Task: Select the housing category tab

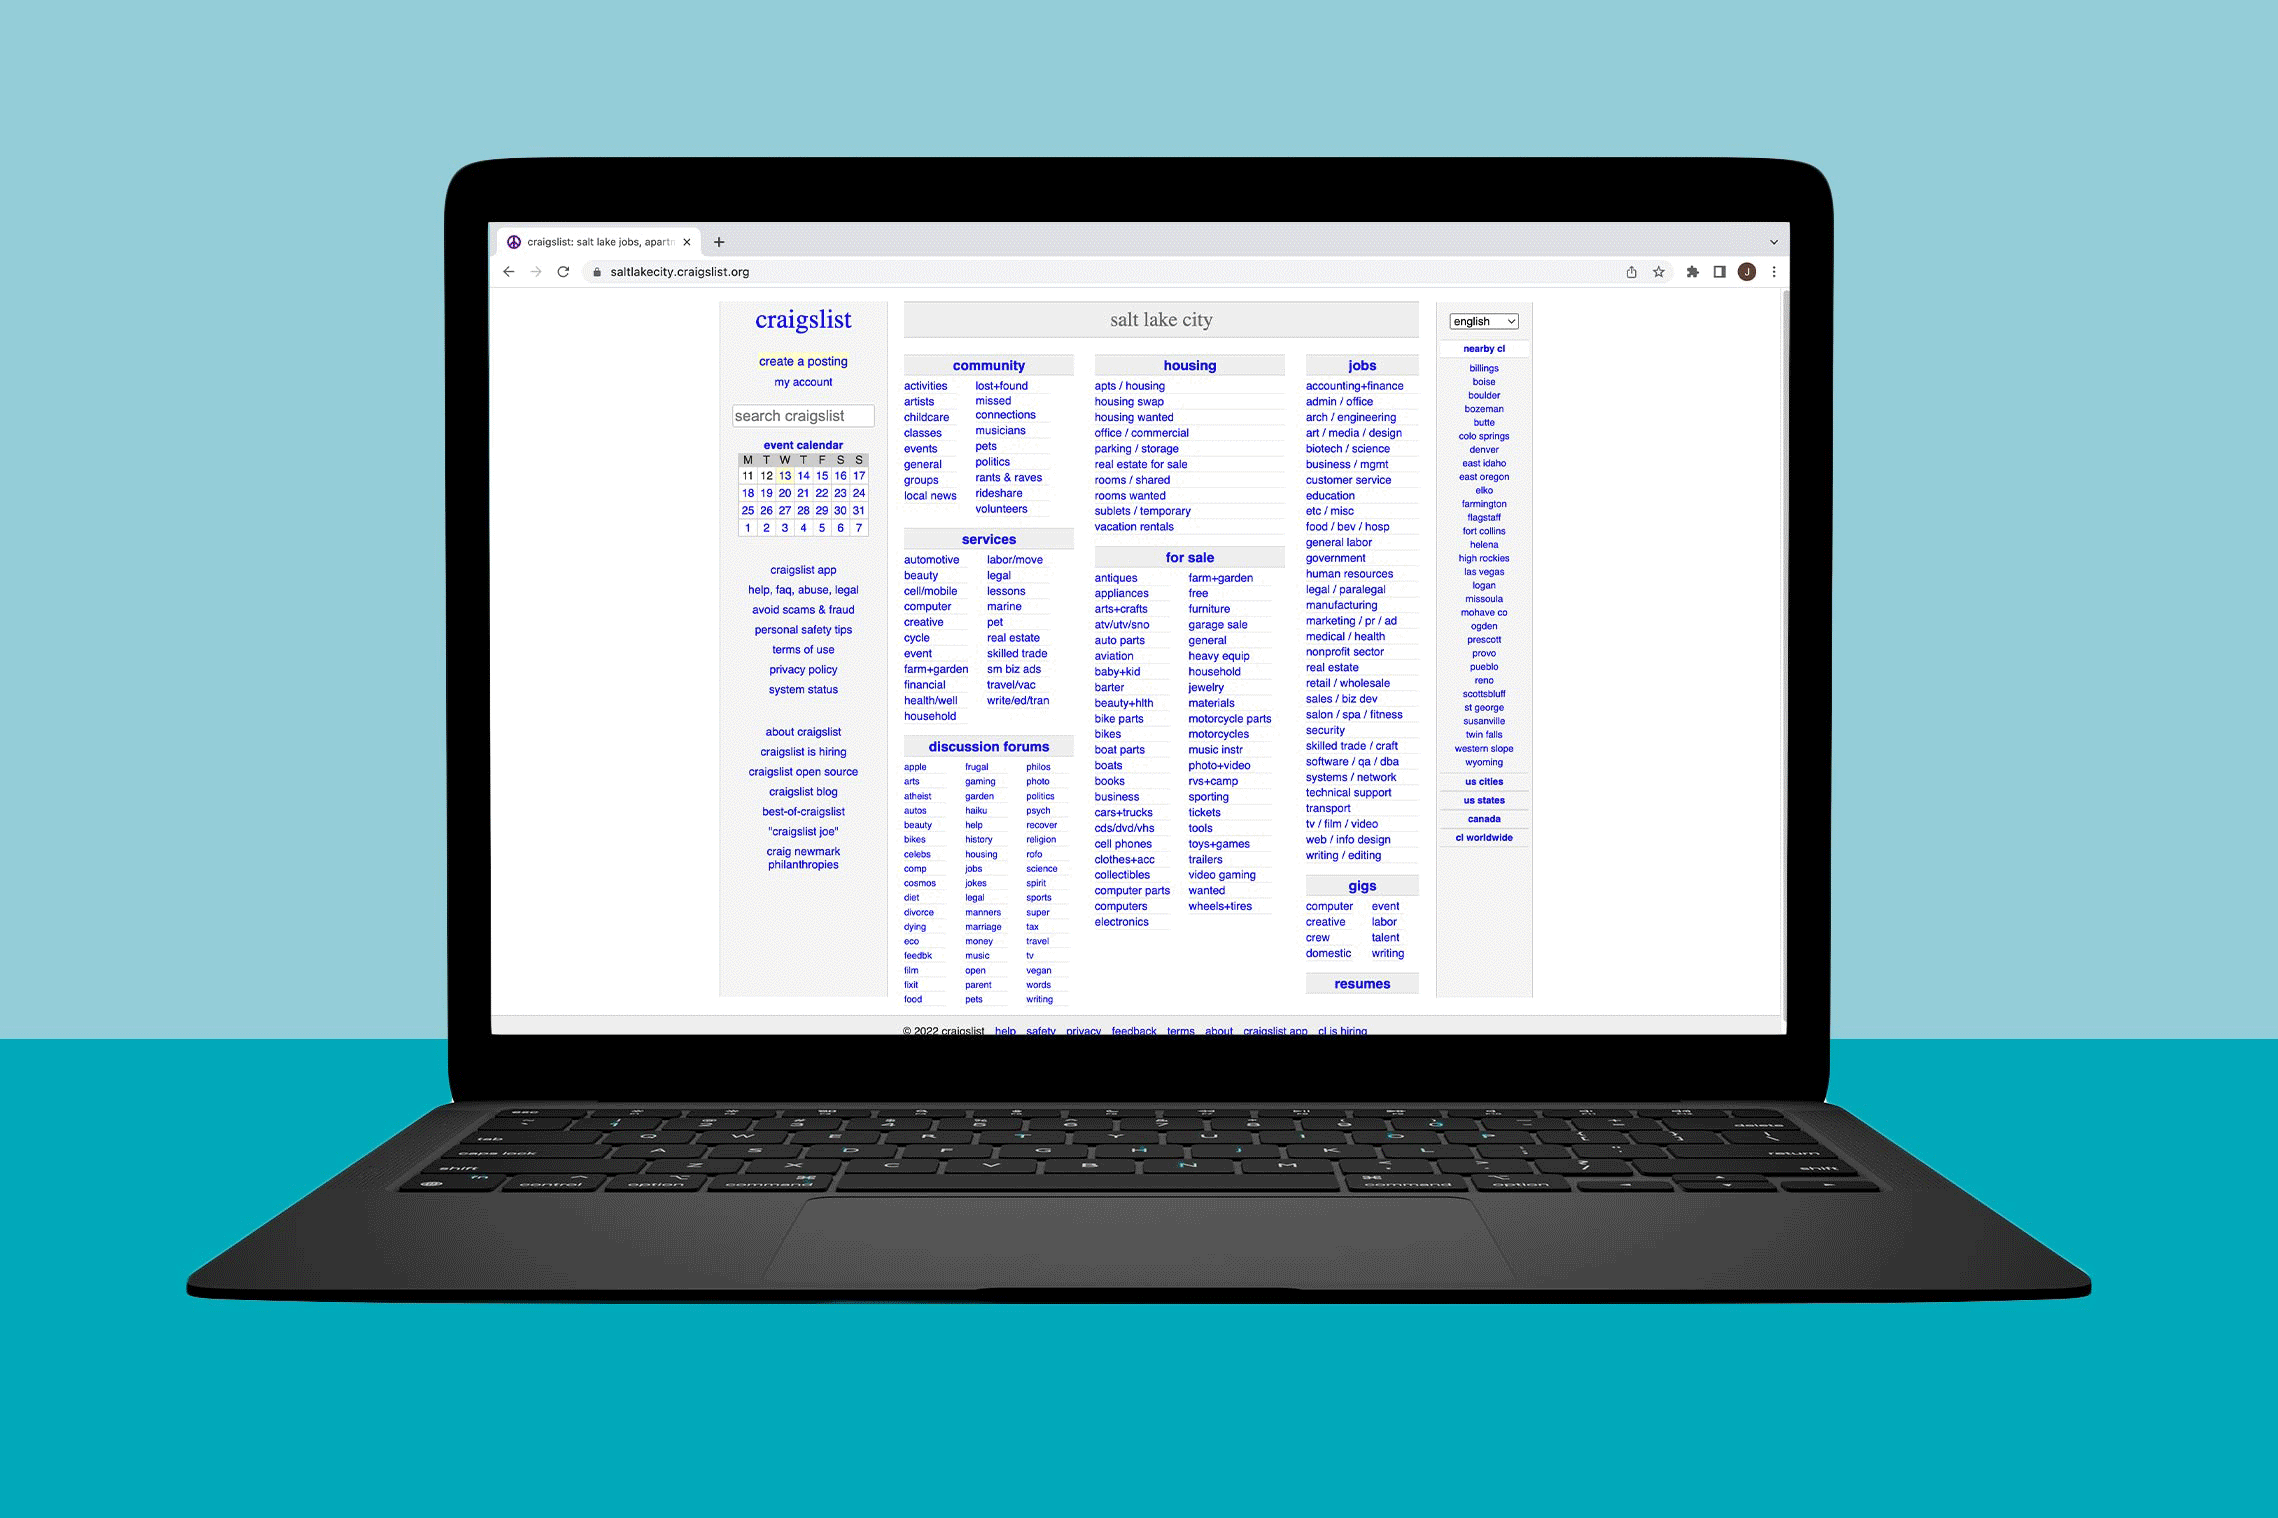Action: (x=1186, y=364)
